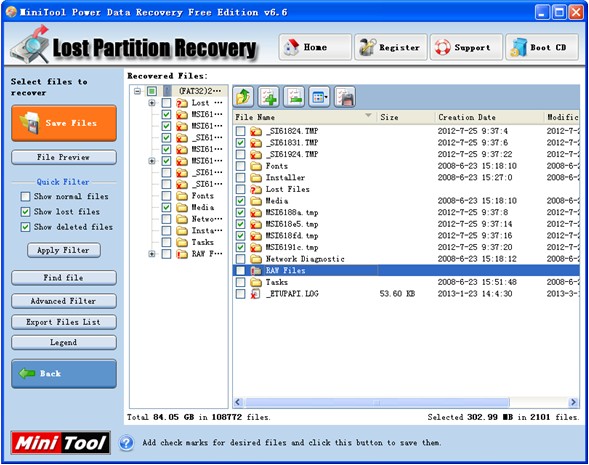Click the Save Files orange button
This screenshot has width=589, height=465.
(x=64, y=123)
